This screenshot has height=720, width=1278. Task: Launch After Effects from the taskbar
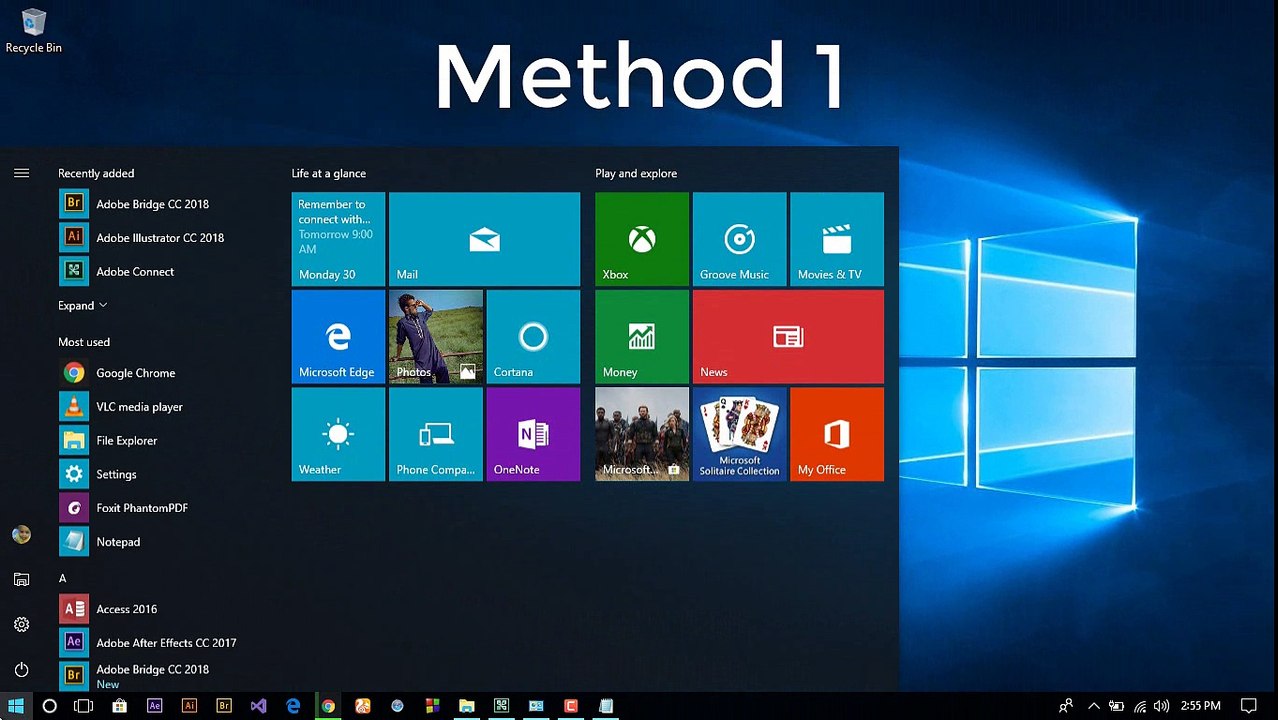[x=154, y=706]
